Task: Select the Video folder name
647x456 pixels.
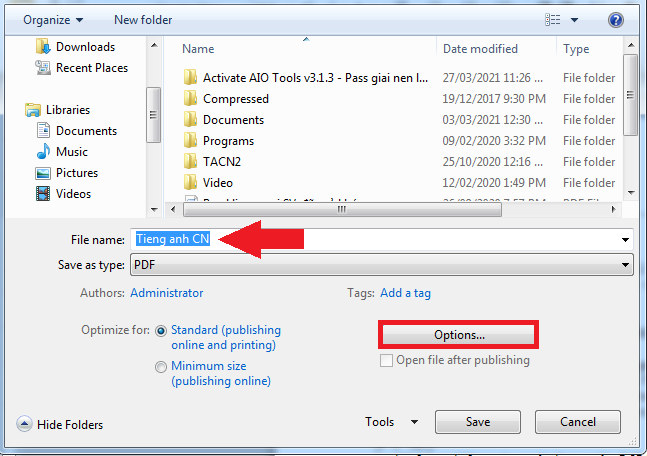Action: click(218, 183)
